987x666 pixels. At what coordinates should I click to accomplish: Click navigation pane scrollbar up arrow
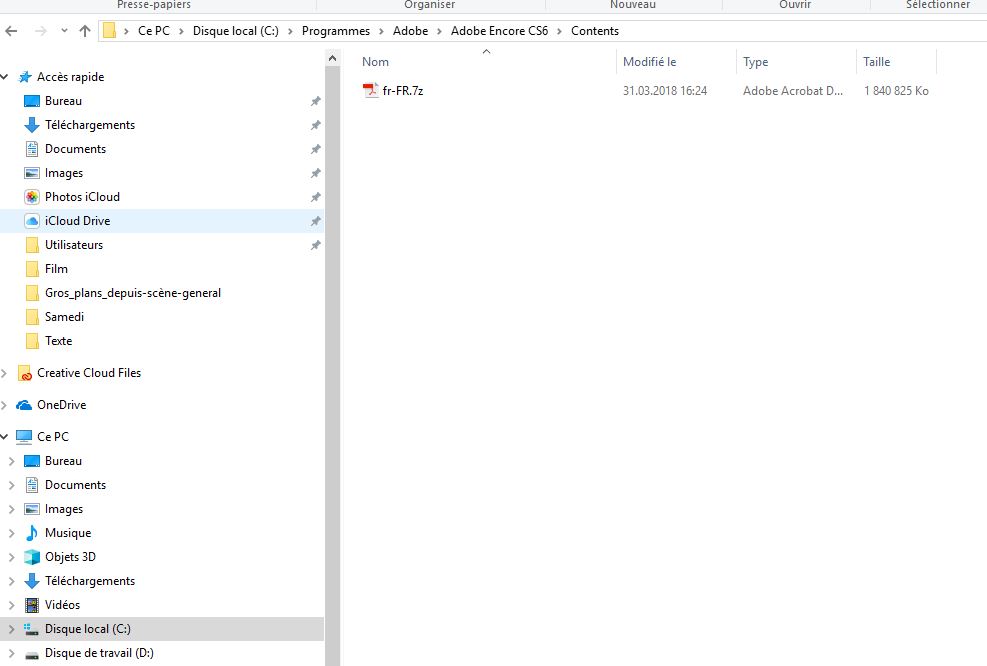point(332,59)
